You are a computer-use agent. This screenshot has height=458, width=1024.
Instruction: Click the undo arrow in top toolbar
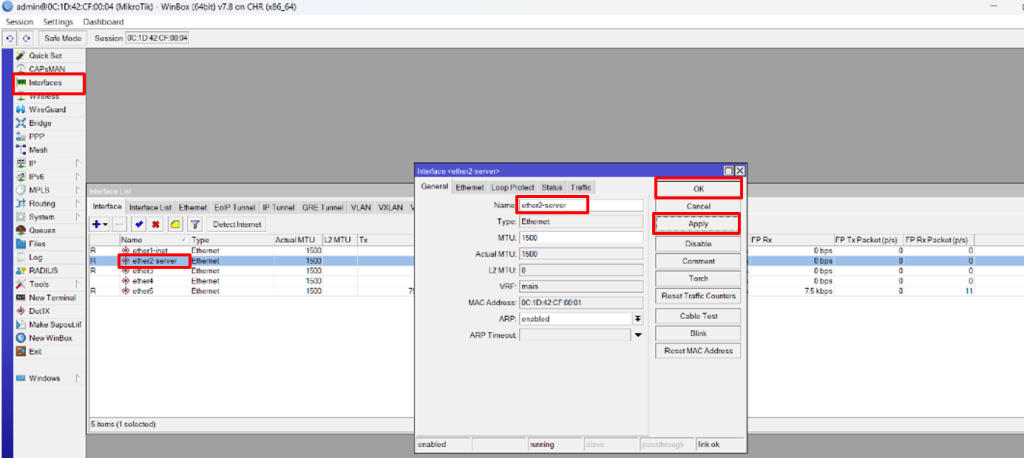click(x=10, y=38)
